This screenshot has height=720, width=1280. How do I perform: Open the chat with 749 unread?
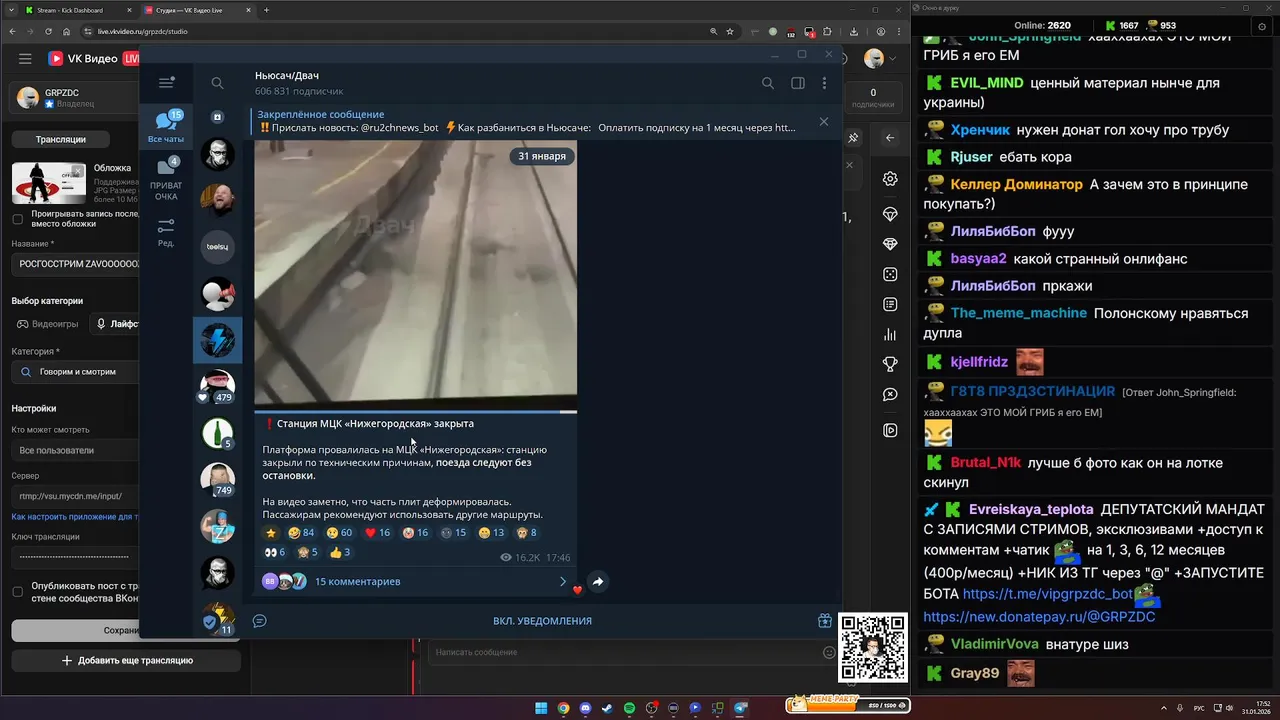[217, 480]
